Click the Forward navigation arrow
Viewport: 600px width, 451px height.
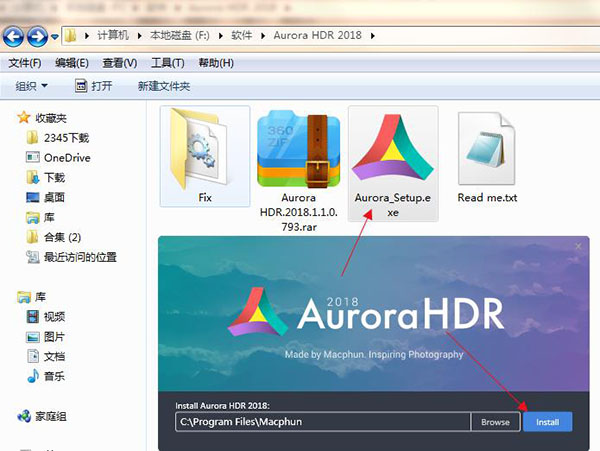(x=38, y=36)
